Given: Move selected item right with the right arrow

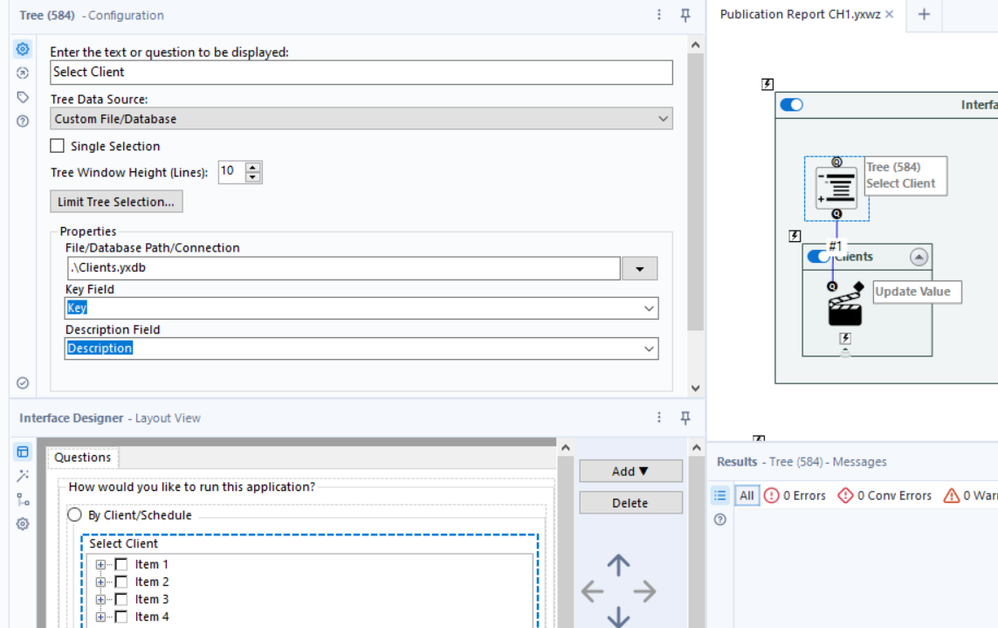Looking at the screenshot, I should (x=645, y=591).
